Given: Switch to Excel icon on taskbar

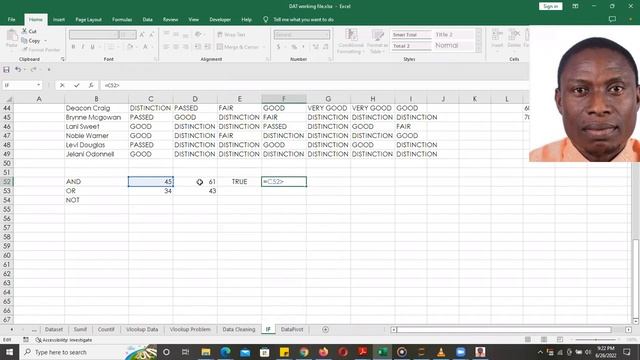Looking at the screenshot, I should (x=382, y=352).
